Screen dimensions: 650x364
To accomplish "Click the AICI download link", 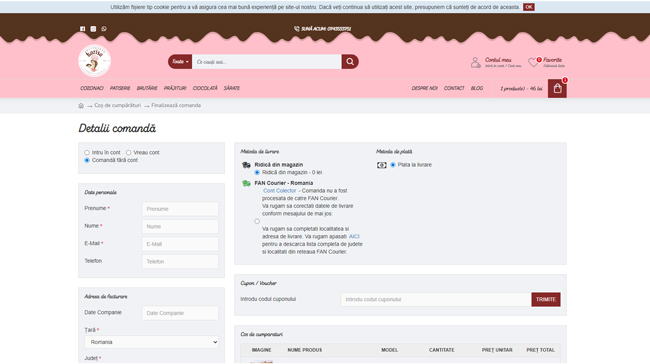I will 354,236.
